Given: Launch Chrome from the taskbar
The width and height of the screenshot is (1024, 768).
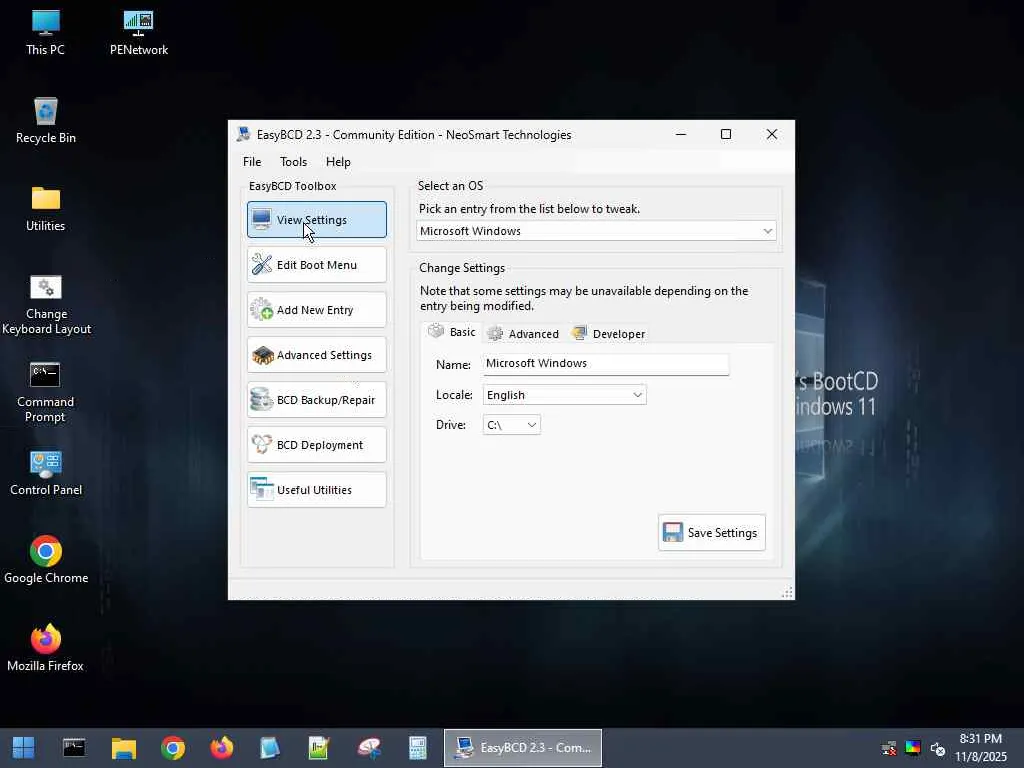Looking at the screenshot, I should tap(173, 748).
